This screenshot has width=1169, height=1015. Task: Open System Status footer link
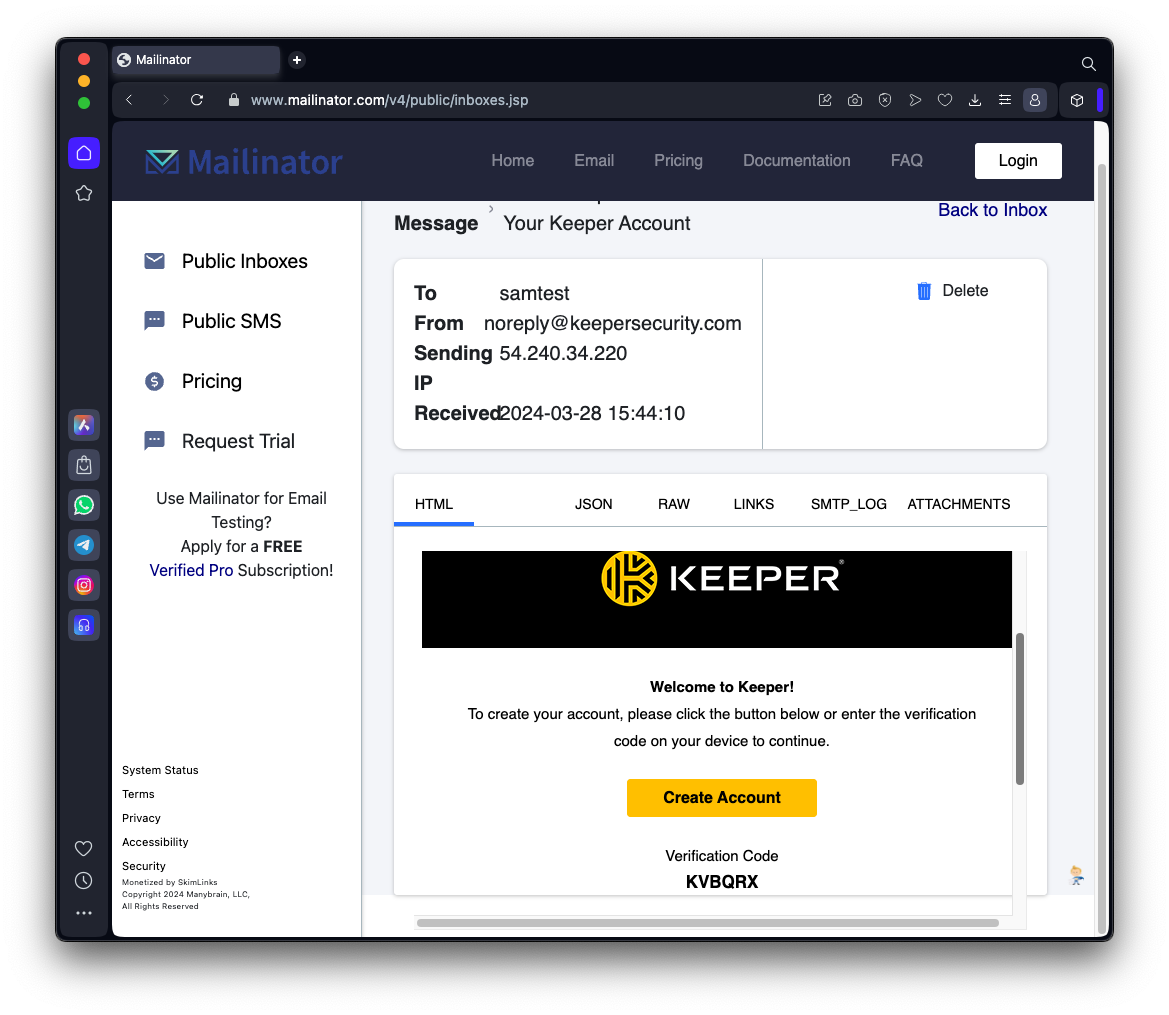pyautogui.click(x=160, y=770)
